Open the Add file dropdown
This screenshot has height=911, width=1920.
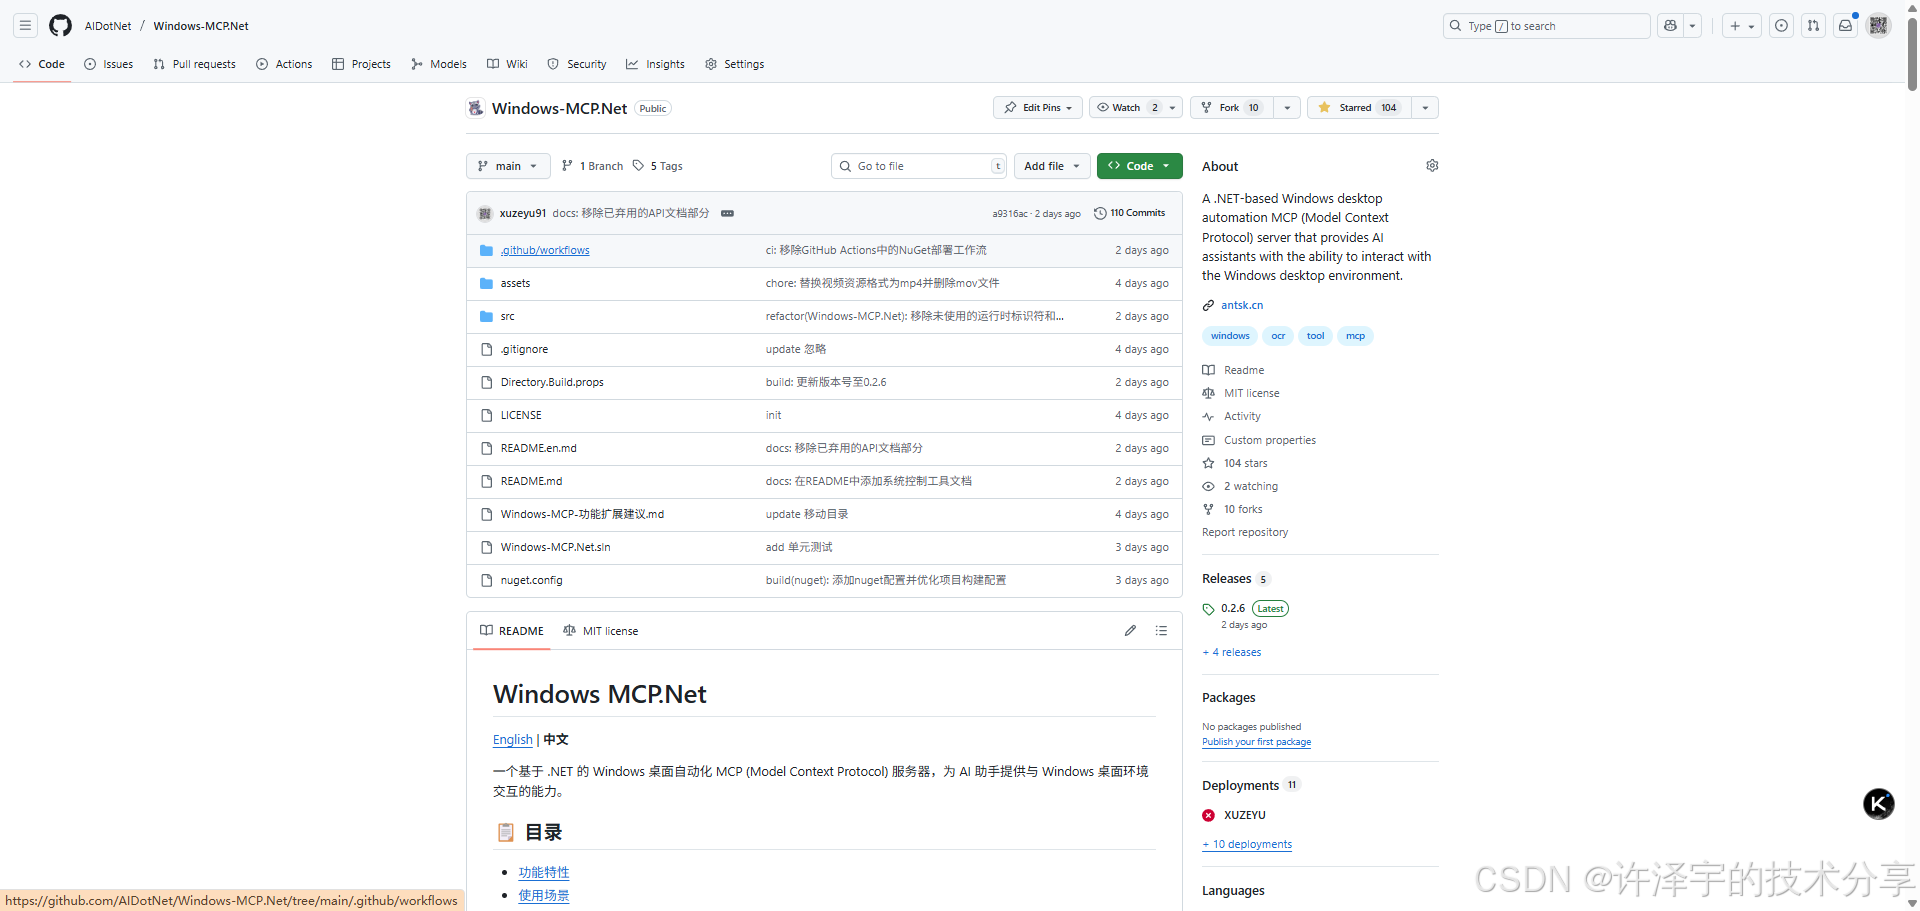click(1052, 166)
